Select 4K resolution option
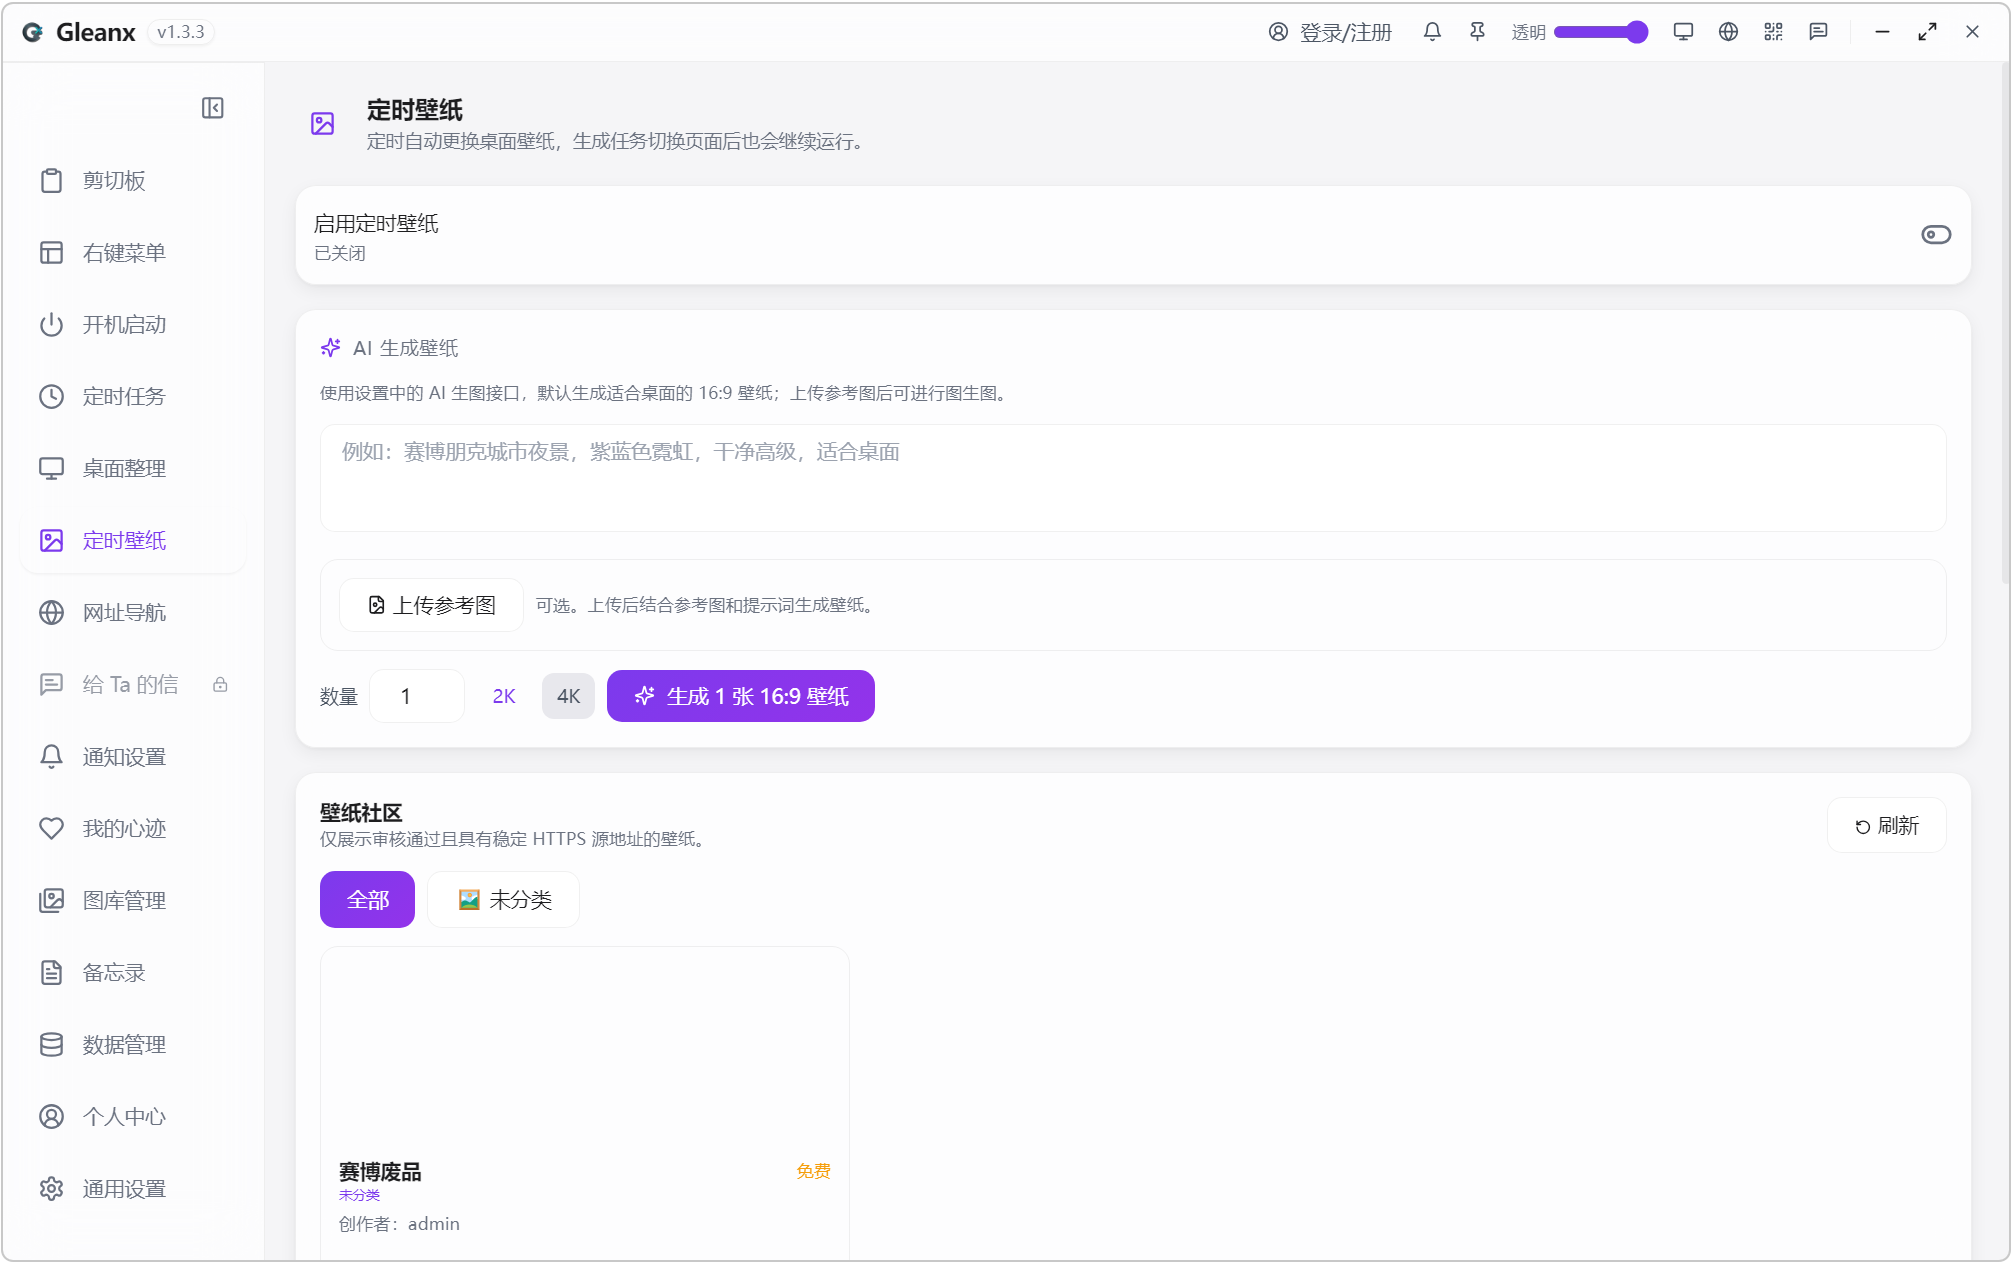The height and width of the screenshot is (1263, 2012). click(568, 696)
